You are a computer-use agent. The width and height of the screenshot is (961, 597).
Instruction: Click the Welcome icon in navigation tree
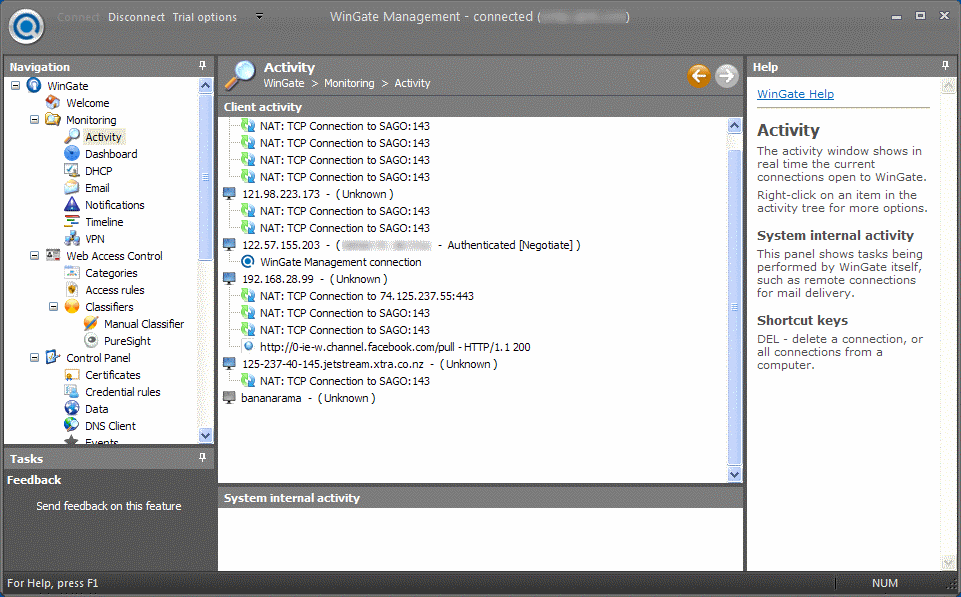[x=53, y=103]
